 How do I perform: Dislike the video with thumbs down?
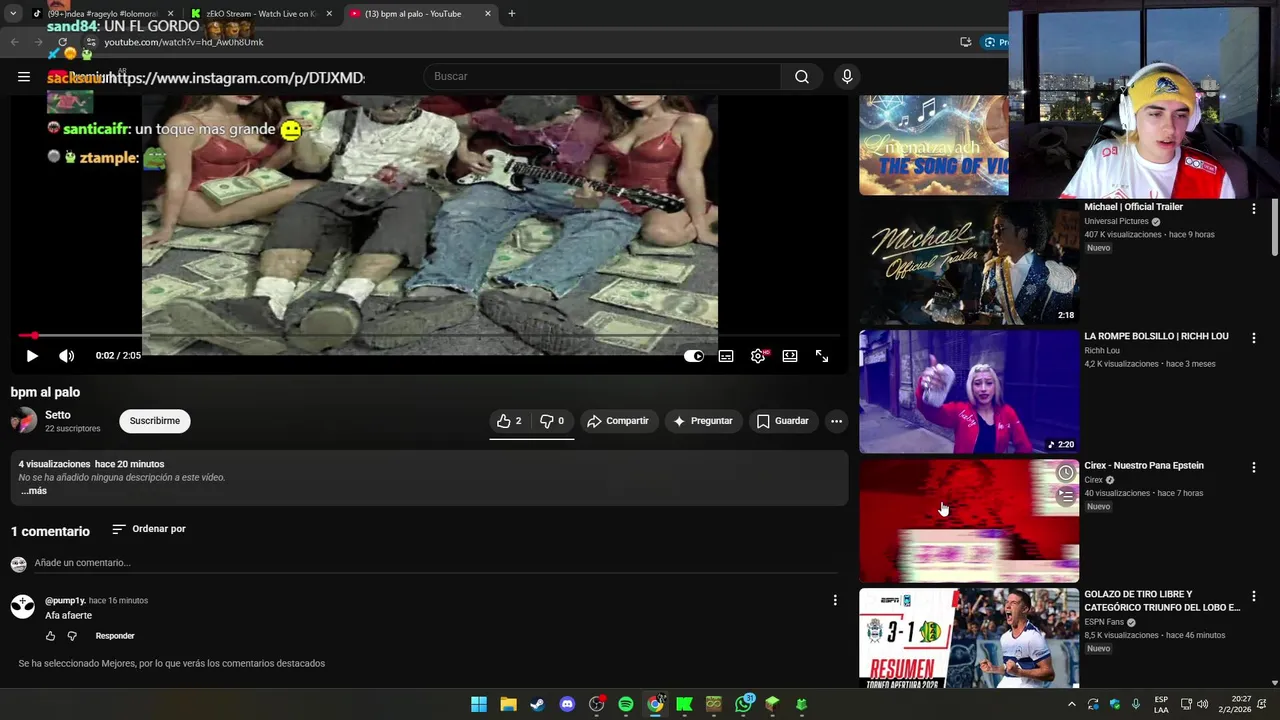click(x=552, y=421)
